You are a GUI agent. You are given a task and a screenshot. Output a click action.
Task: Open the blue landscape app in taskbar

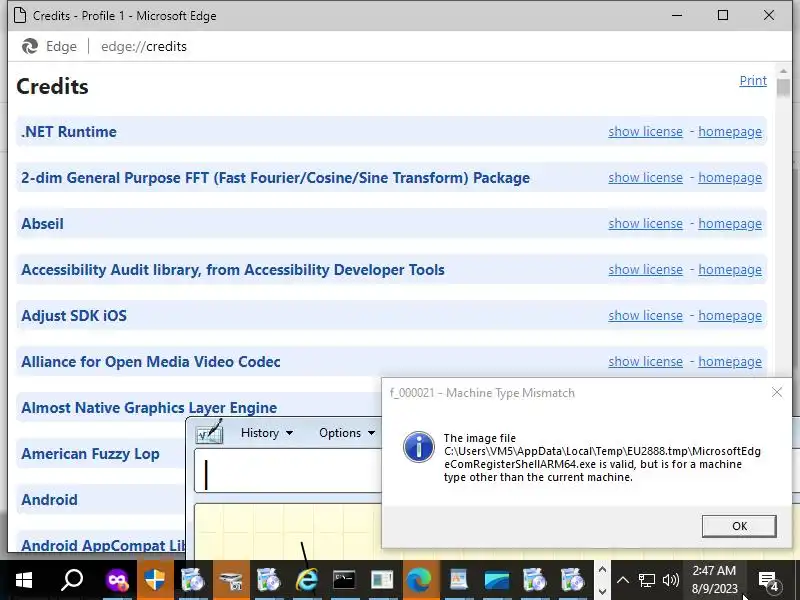[x=496, y=580]
